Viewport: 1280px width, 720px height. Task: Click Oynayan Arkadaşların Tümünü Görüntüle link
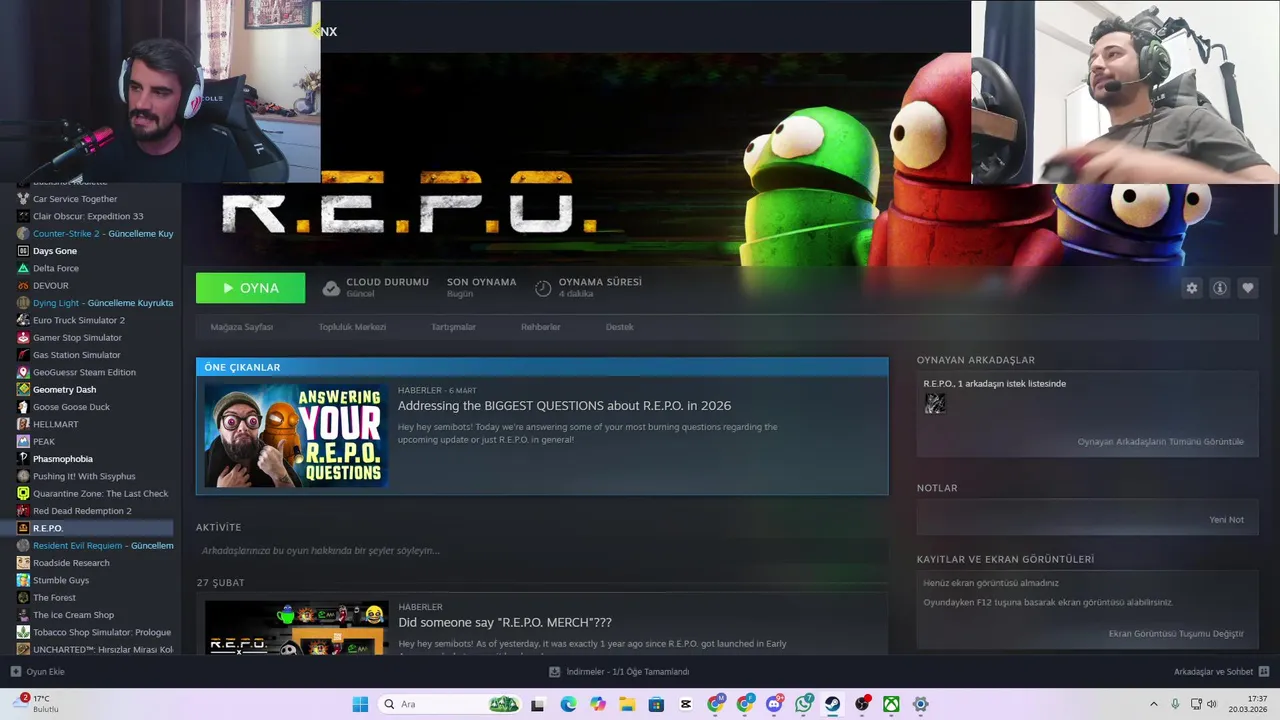click(x=1160, y=442)
